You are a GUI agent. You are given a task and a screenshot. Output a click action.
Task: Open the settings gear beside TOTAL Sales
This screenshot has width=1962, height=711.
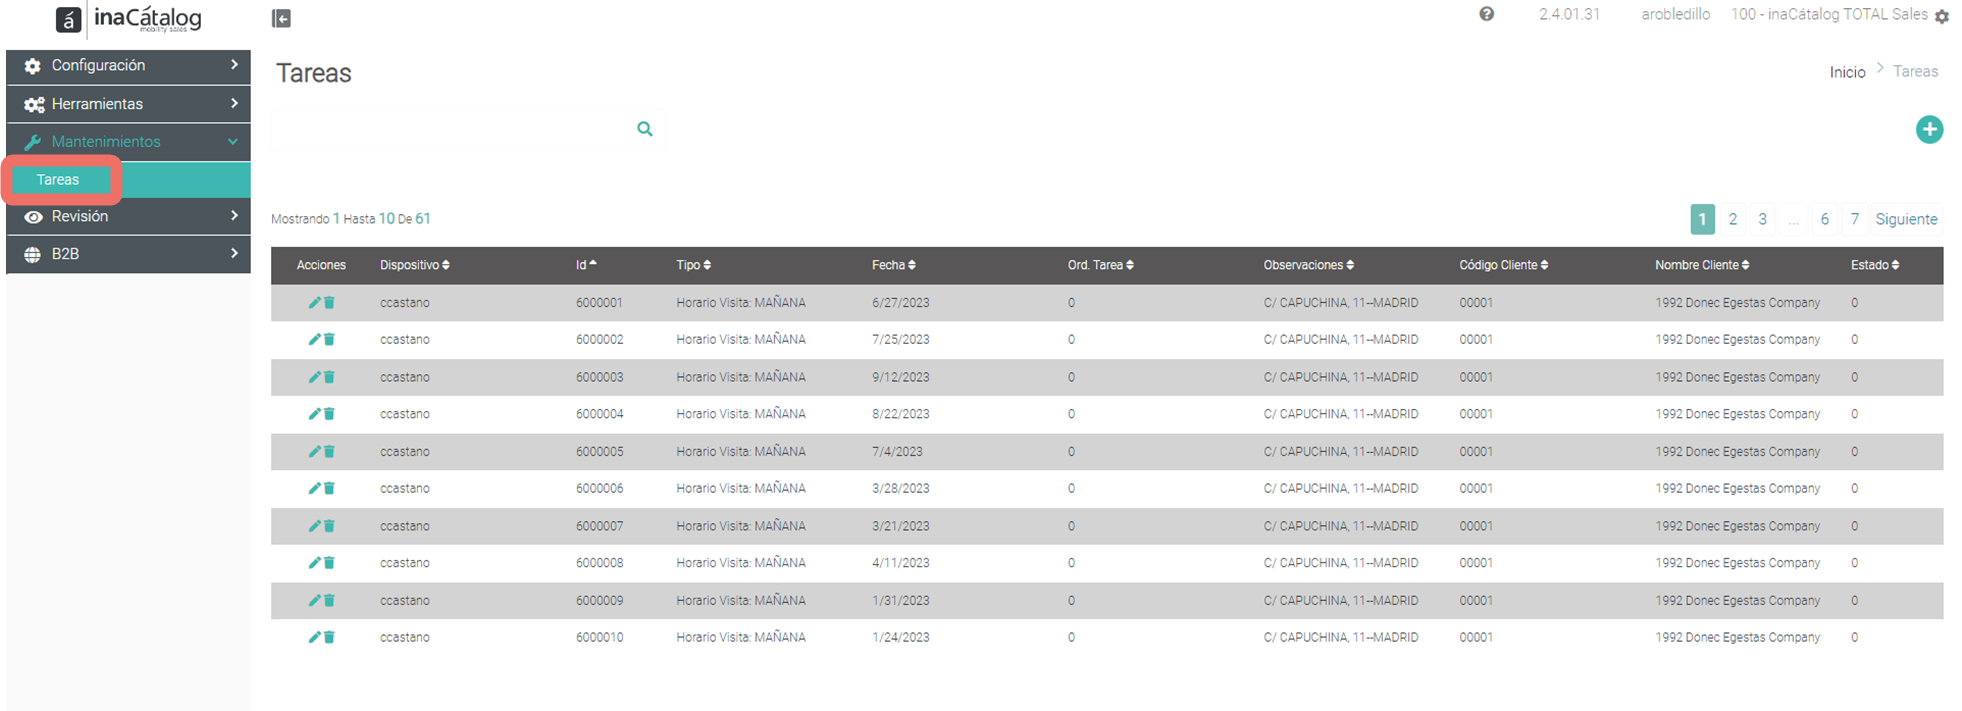click(x=1941, y=16)
